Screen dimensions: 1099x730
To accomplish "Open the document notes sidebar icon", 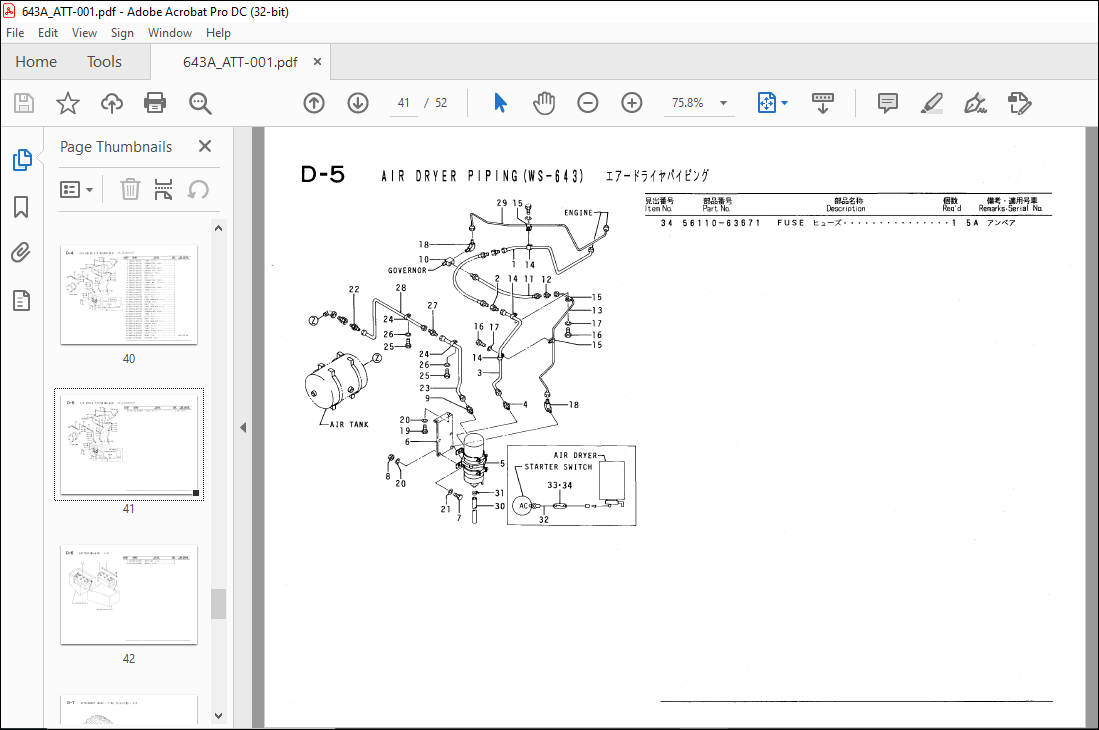I will tap(21, 300).
